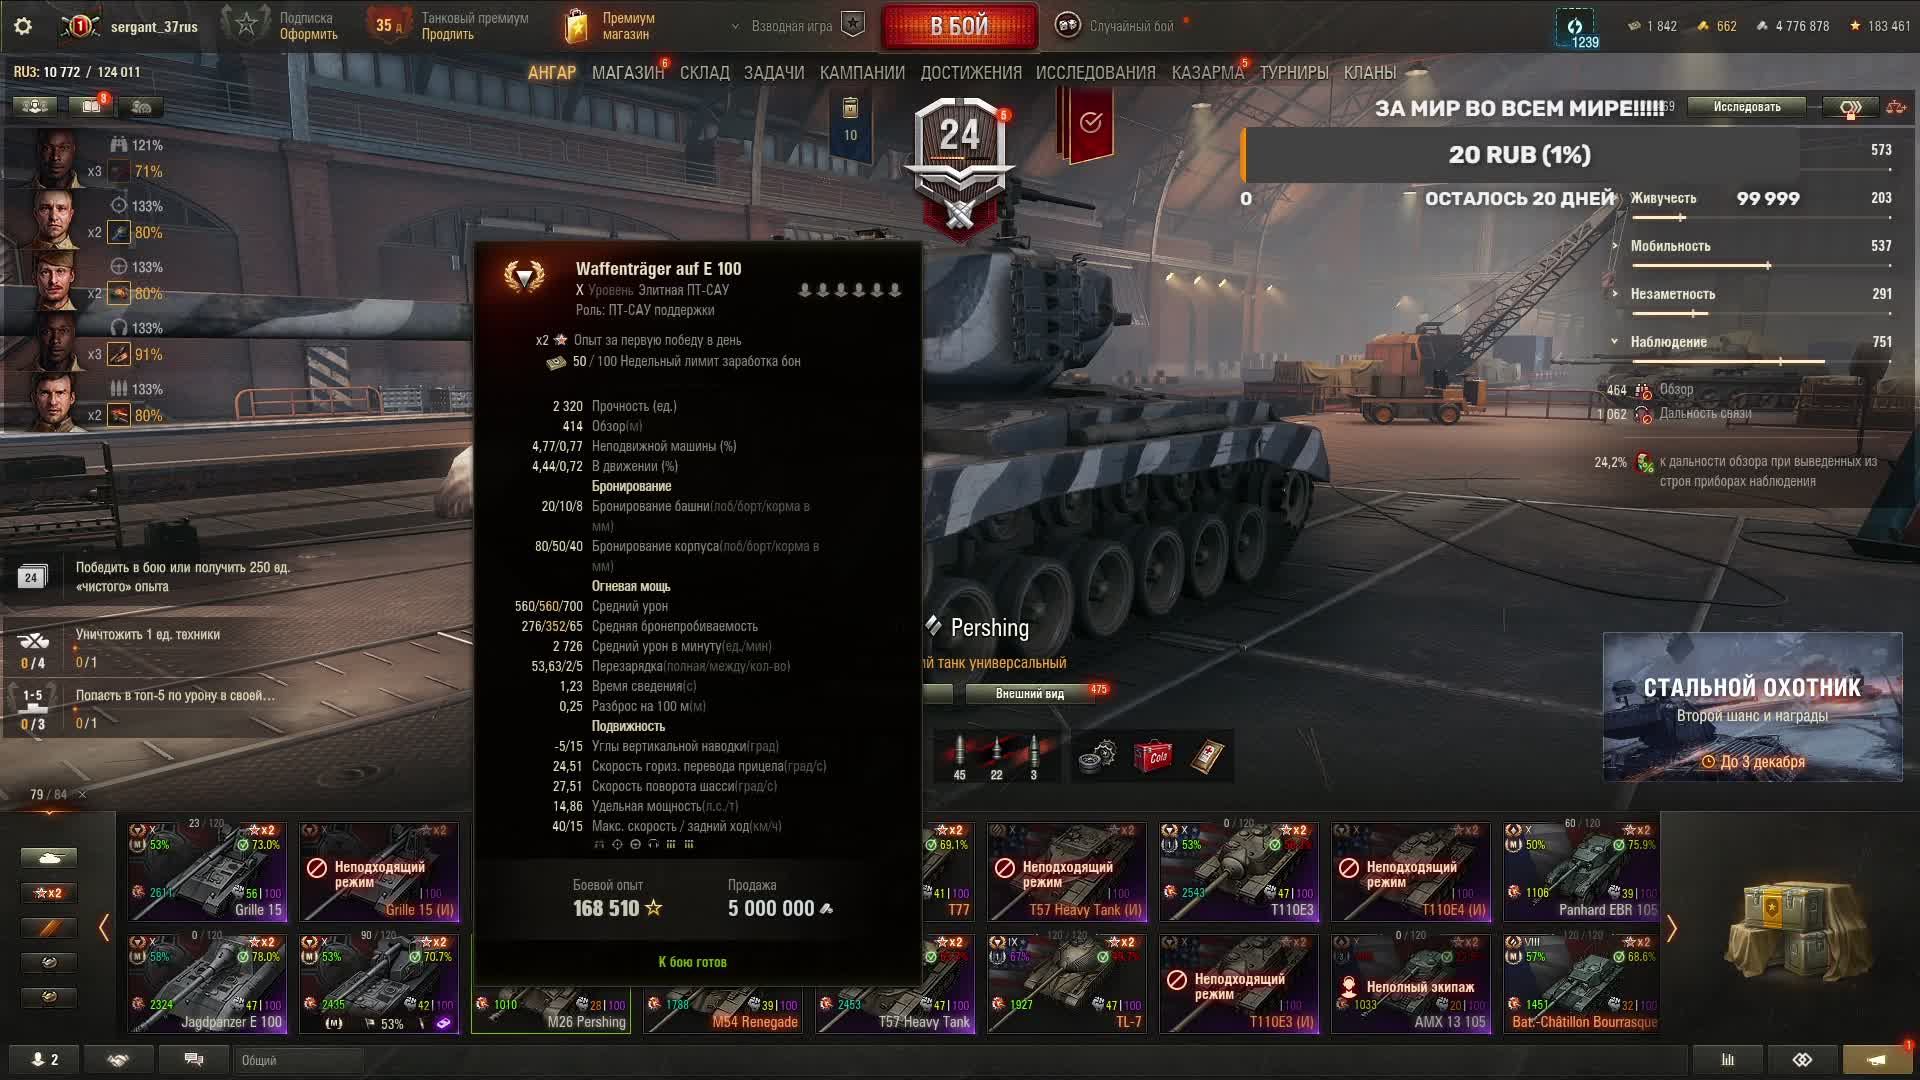Screen dimensions: 1920x1080
Task: Open the Внешний вид customization button
Action: [1030, 694]
